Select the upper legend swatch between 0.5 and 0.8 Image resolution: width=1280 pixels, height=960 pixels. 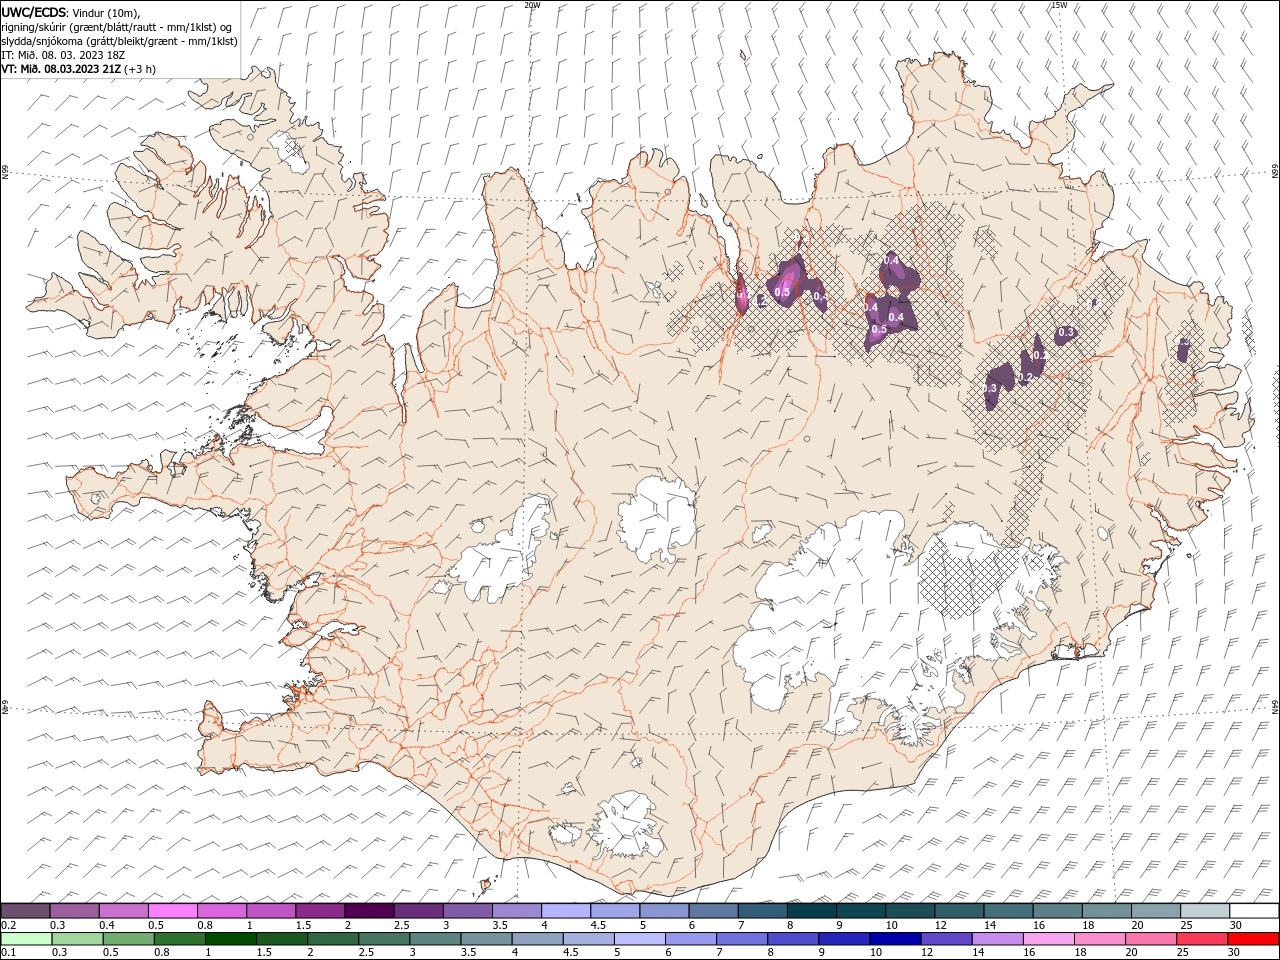(173, 911)
